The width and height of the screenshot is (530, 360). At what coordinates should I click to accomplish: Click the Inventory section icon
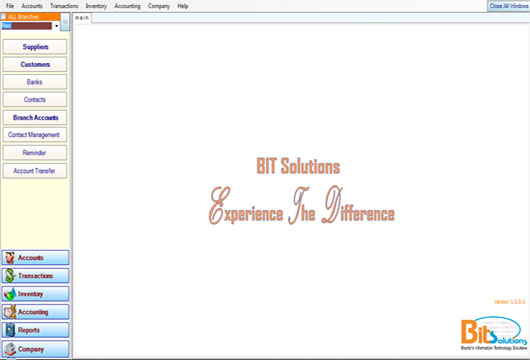(9, 294)
